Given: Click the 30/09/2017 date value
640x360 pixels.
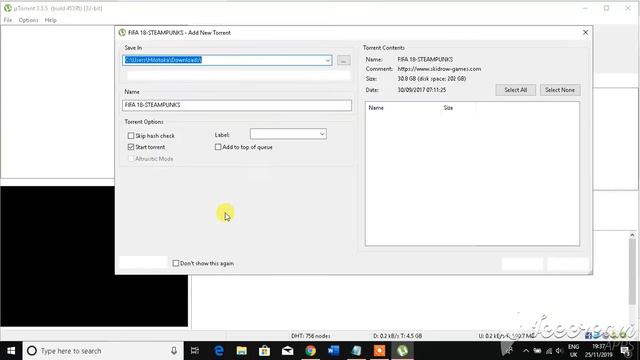Looking at the screenshot, I should tap(422, 90).
